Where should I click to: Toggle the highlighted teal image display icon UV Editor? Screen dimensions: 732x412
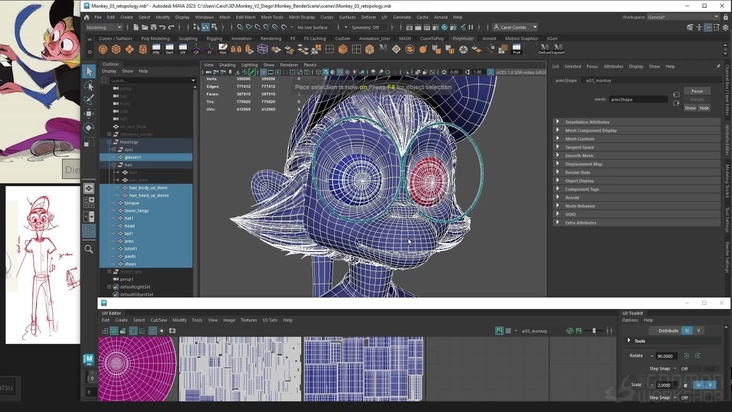pos(499,331)
